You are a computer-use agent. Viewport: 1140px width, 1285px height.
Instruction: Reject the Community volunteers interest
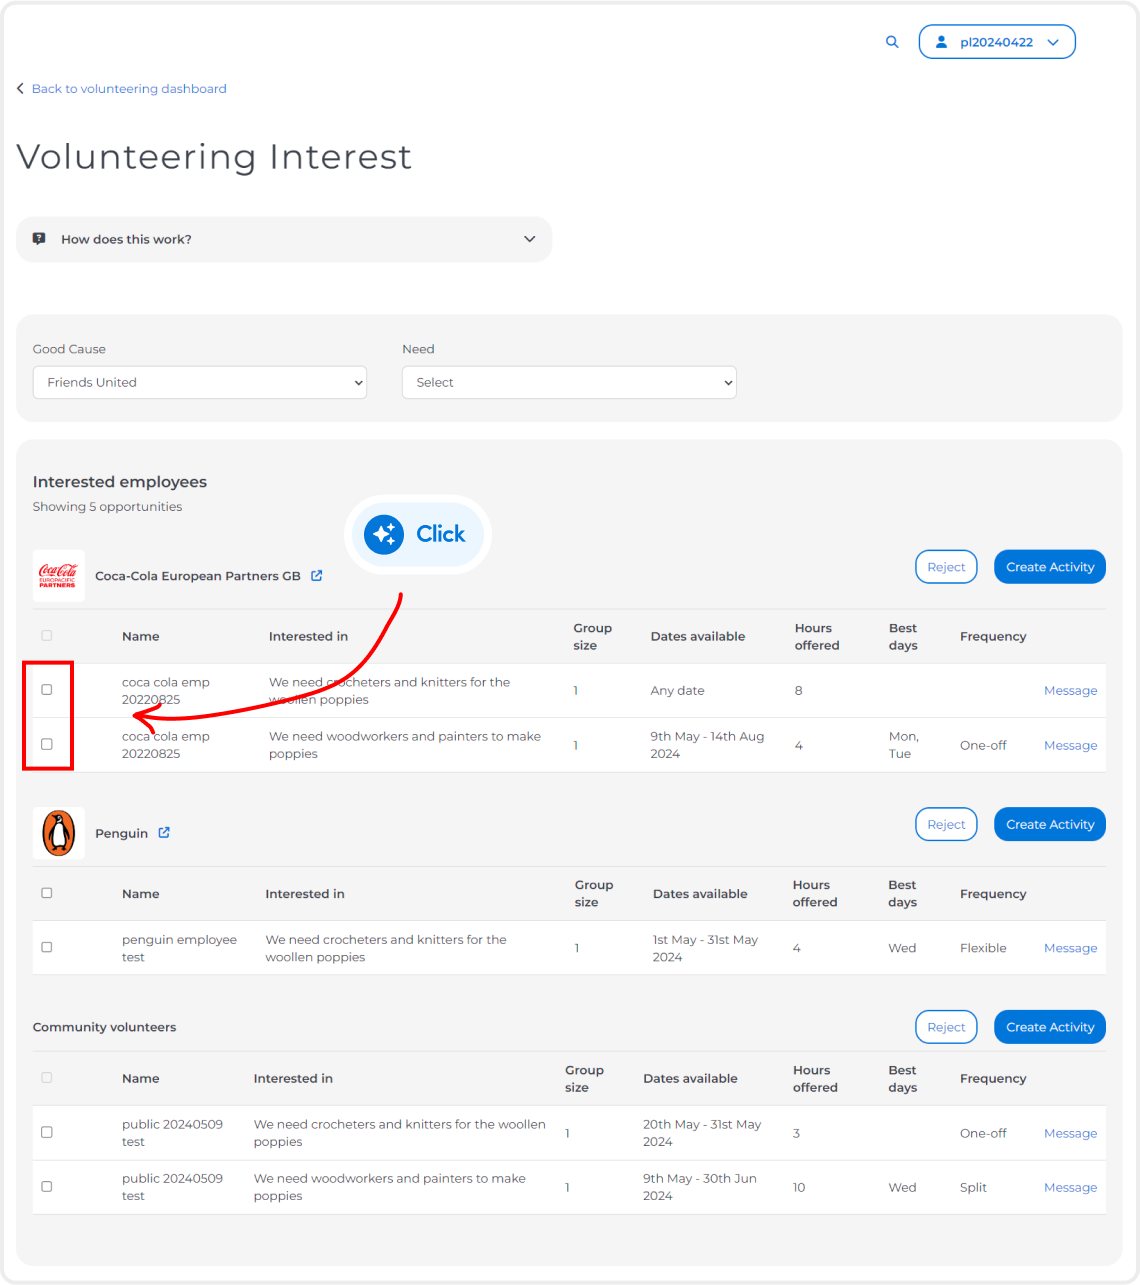pos(946,1027)
